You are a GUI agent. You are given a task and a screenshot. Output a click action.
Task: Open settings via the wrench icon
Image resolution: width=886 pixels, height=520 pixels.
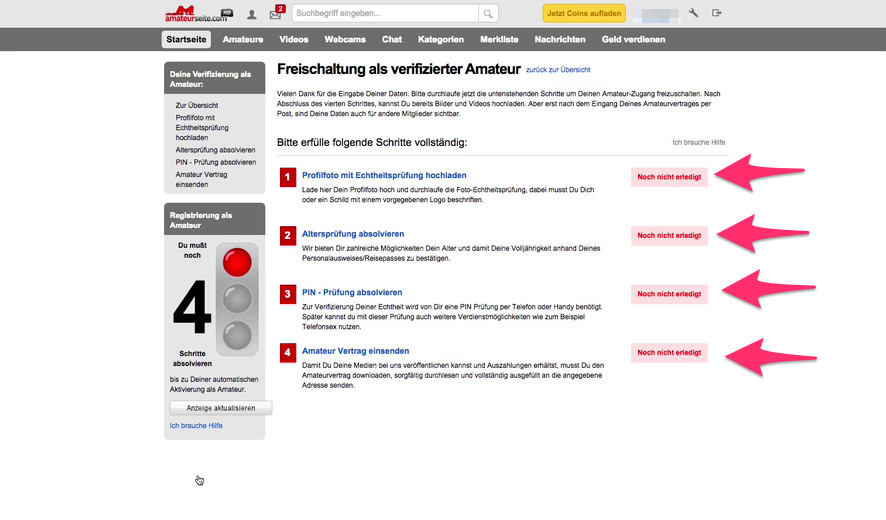pos(693,13)
